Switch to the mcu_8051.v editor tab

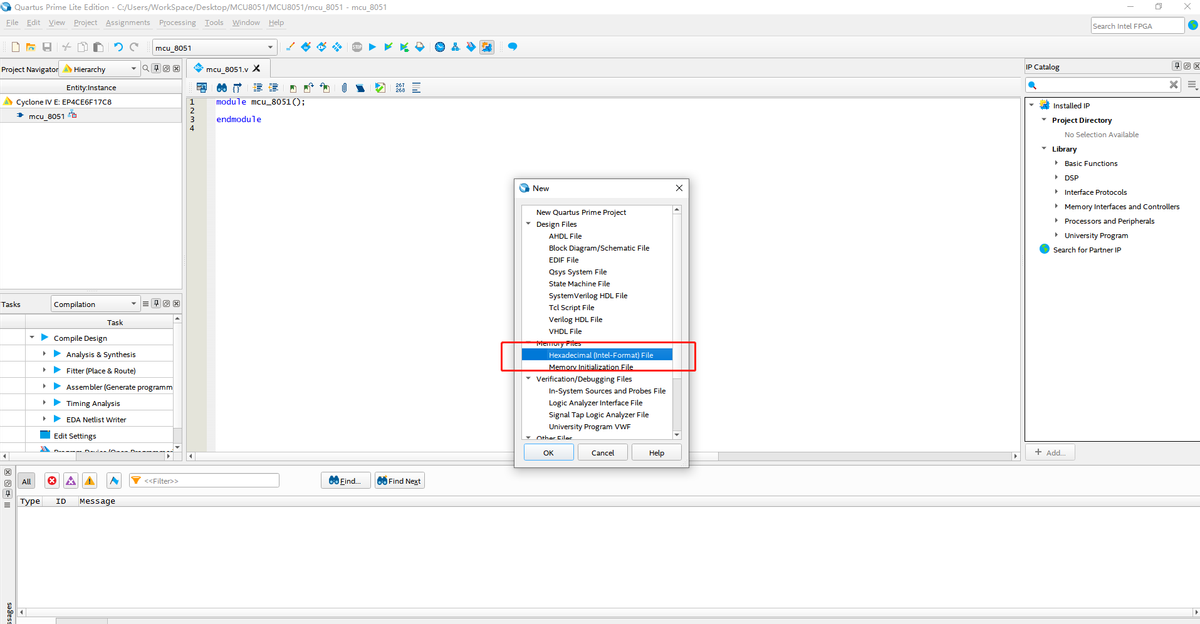point(227,68)
